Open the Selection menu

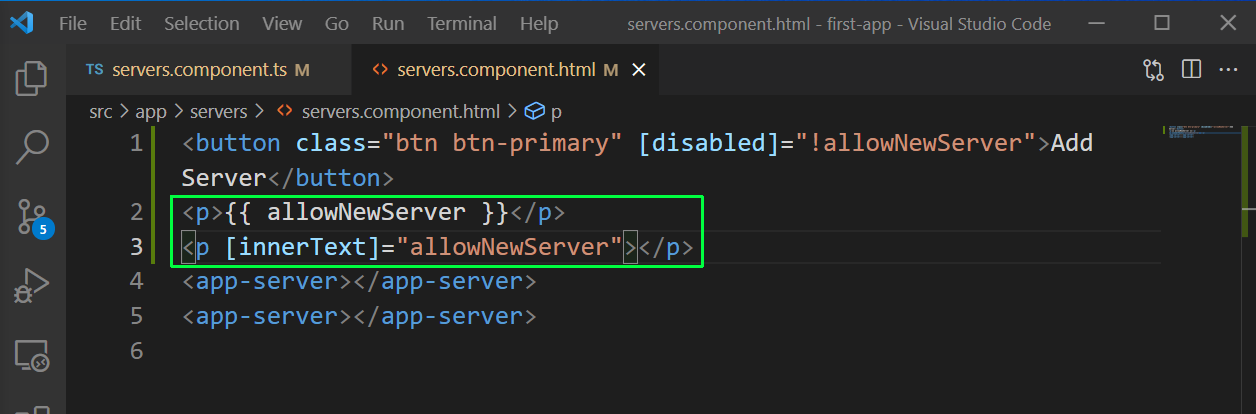pyautogui.click(x=202, y=23)
